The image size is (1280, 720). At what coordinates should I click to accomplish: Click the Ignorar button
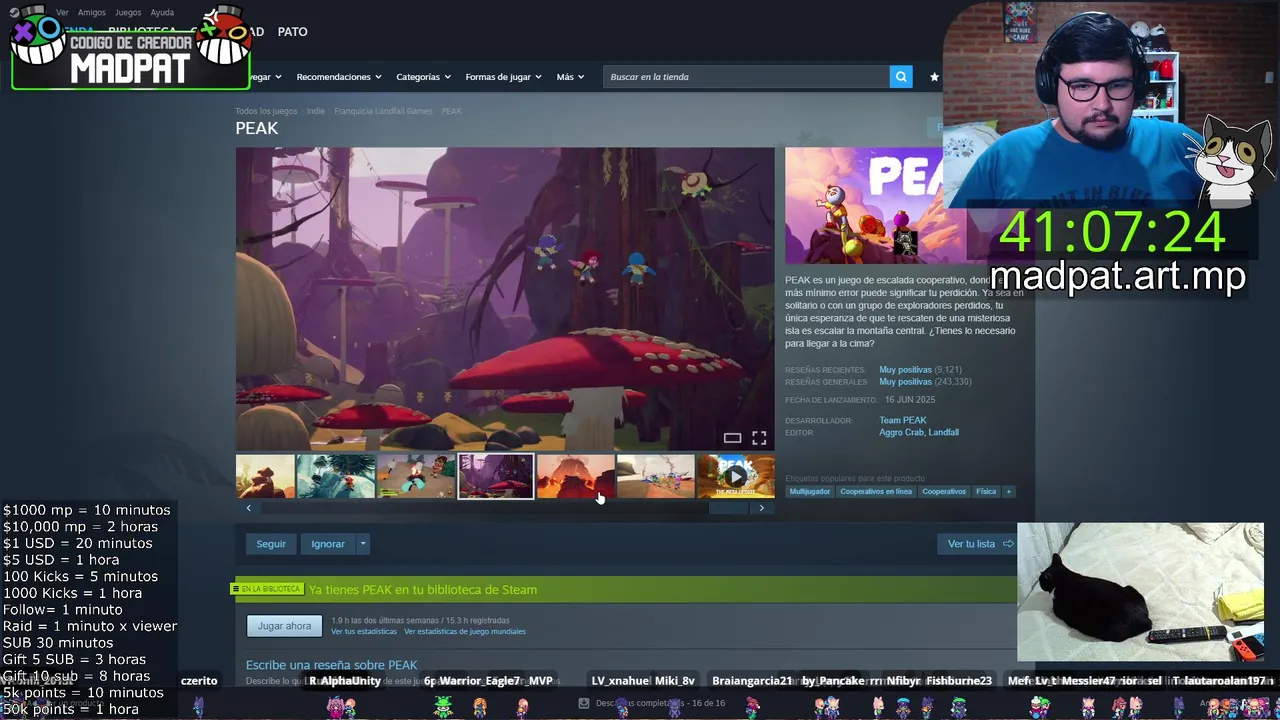[x=327, y=544]
